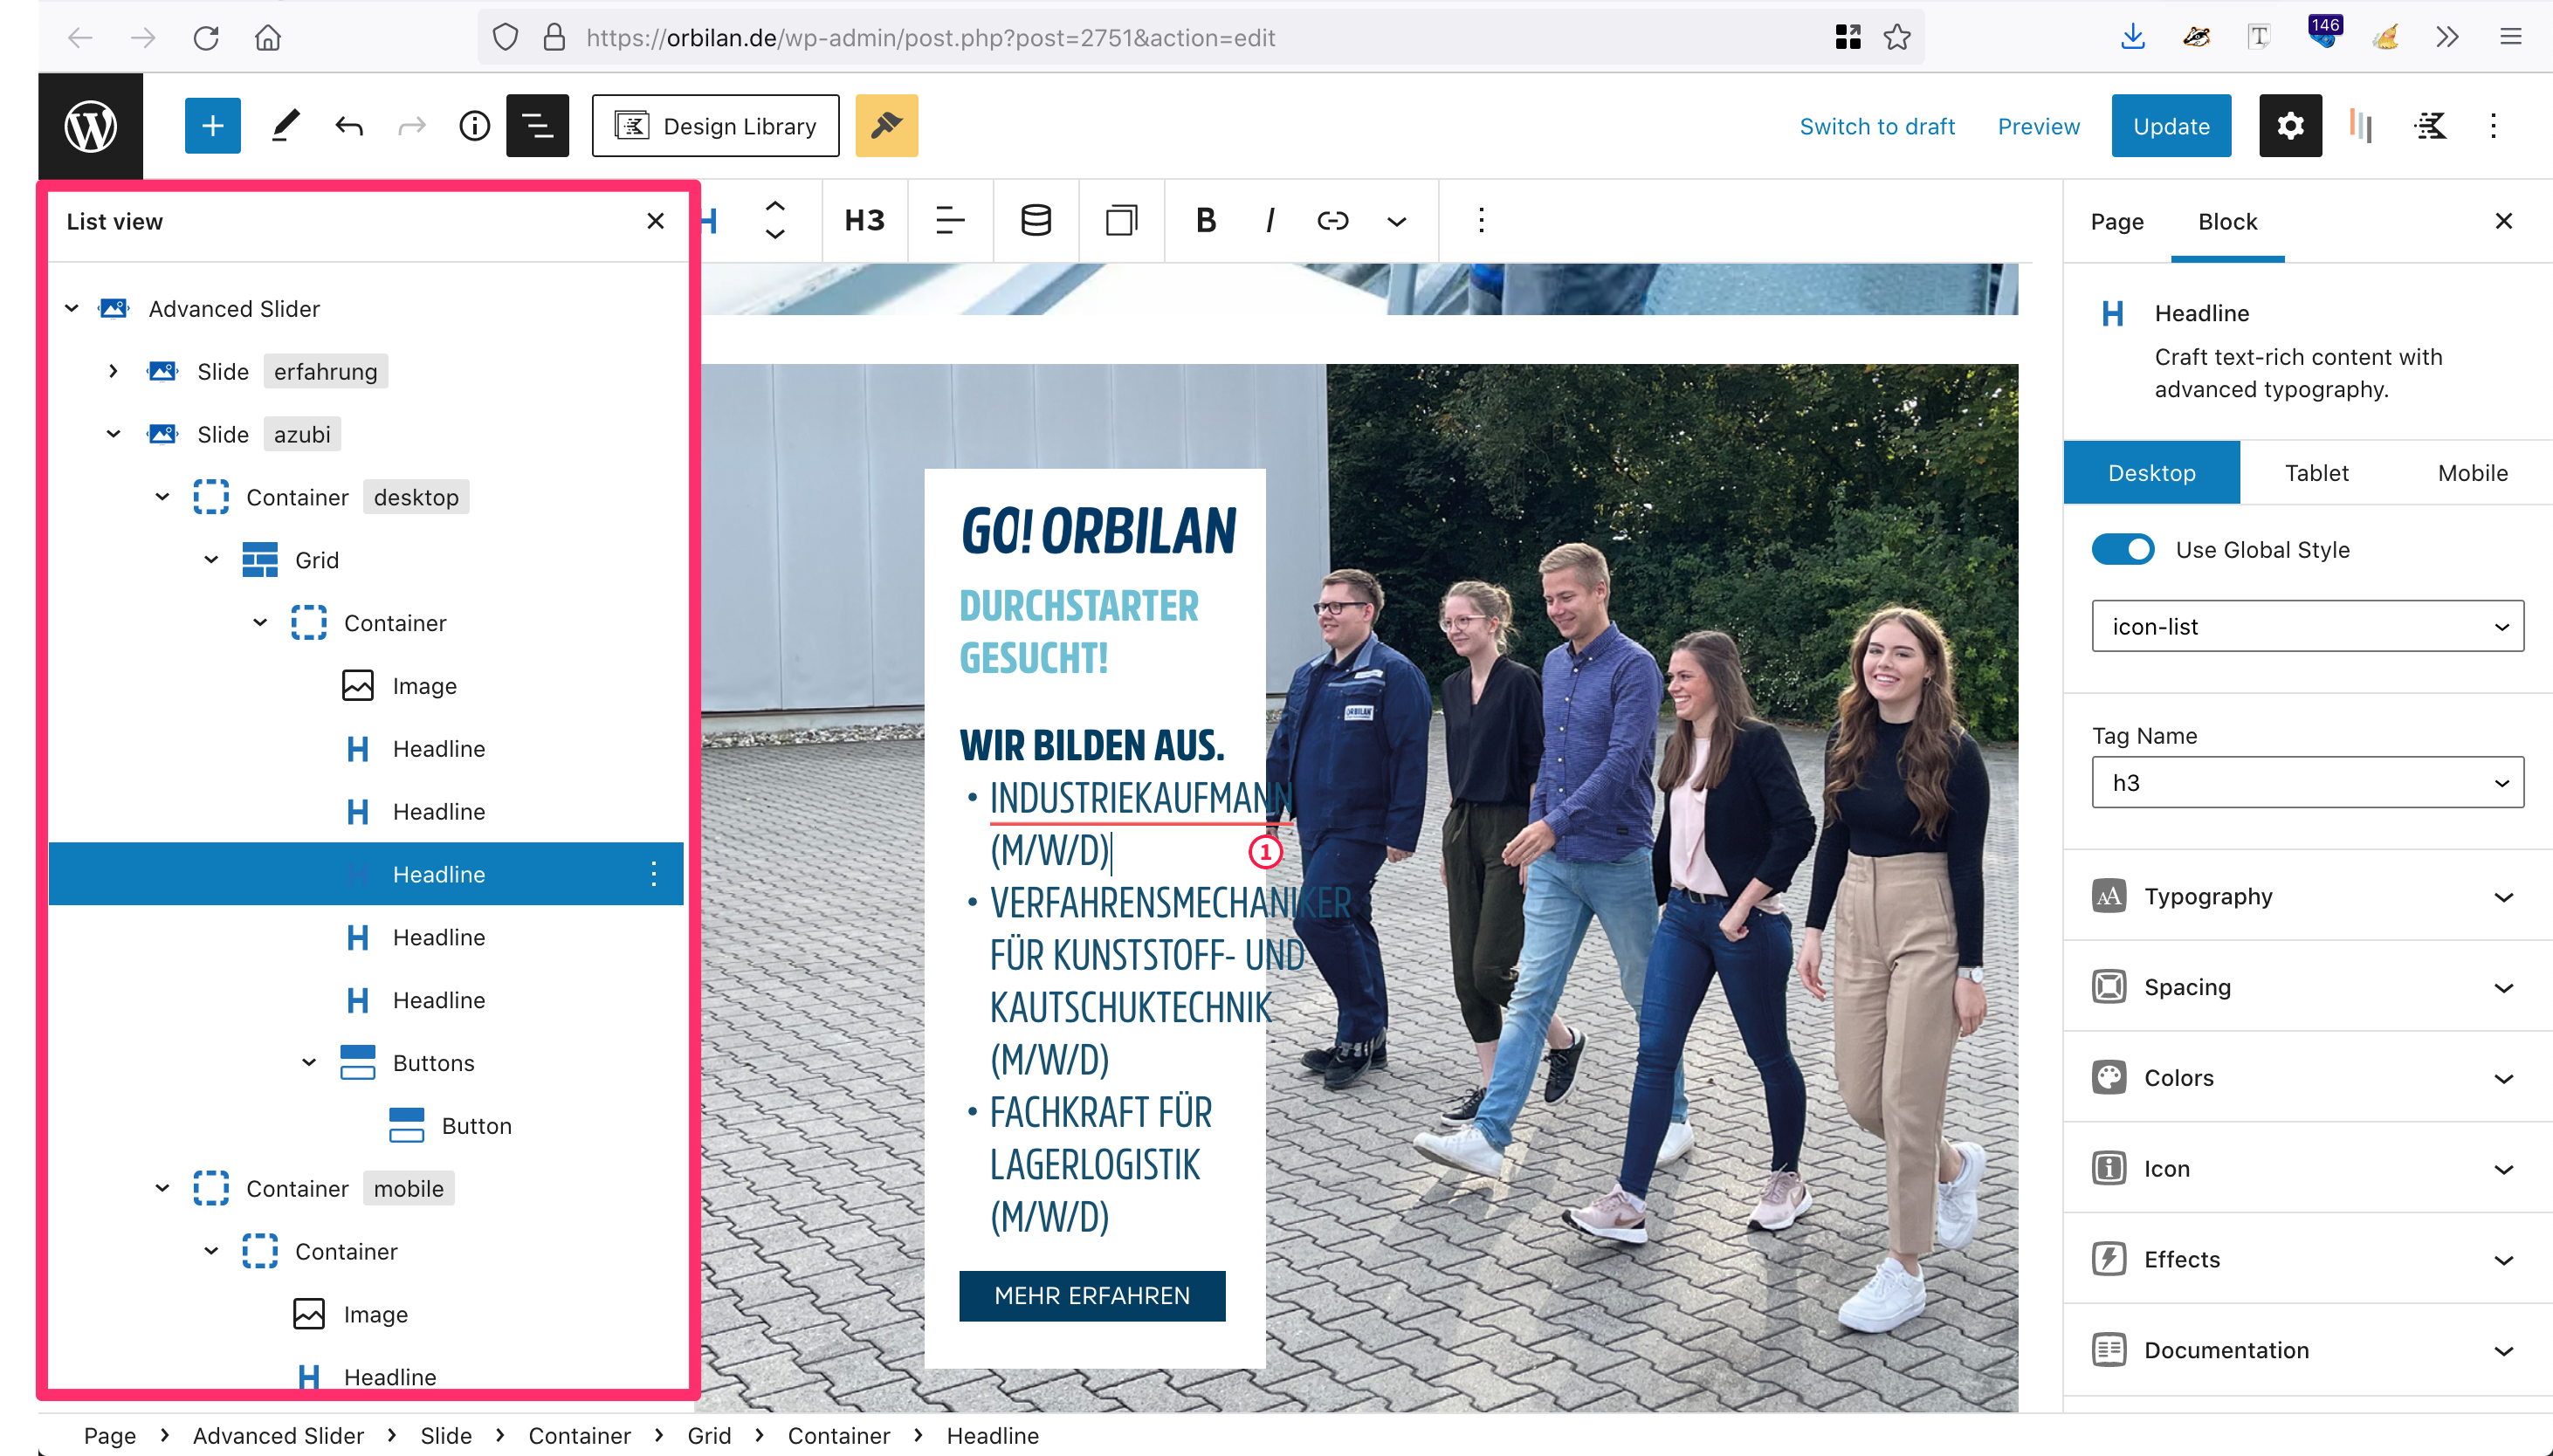Click the copy styles icon in block toolbar

pyautogui.click(x=1121, y=220)
